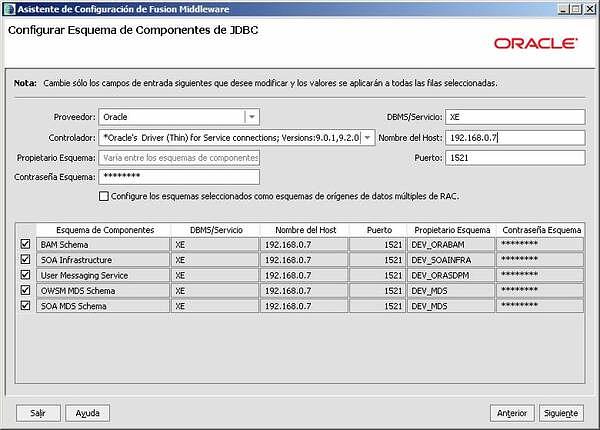Uncheck the BAM Schema checkbox
The height and width of the screenshot is (430, 600).
click(x=25, y=244)
